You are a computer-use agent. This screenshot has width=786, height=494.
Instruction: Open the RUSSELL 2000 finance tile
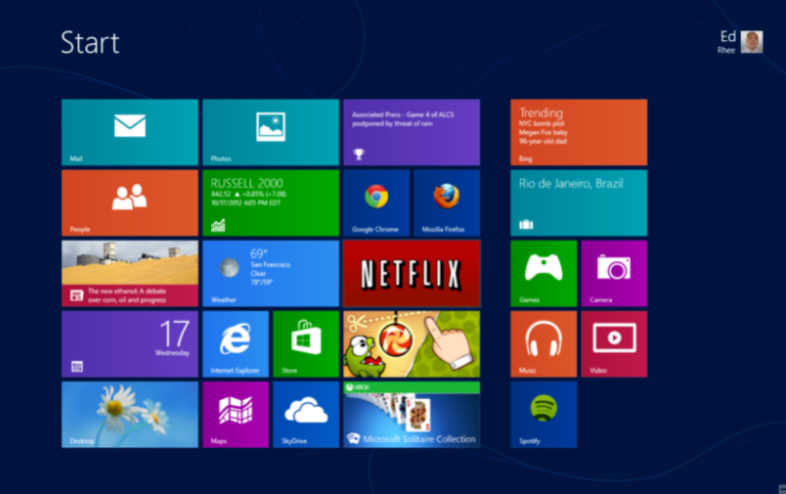[x=271, y=203]
